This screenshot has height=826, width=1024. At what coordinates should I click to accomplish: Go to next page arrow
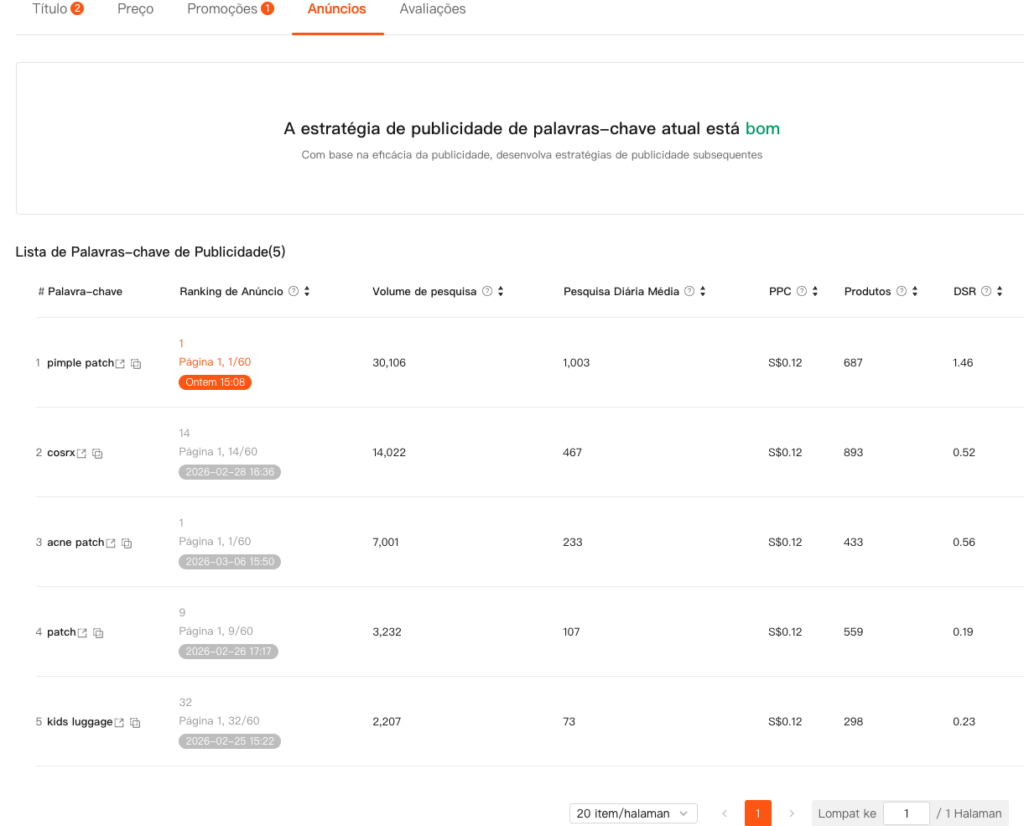792,814
